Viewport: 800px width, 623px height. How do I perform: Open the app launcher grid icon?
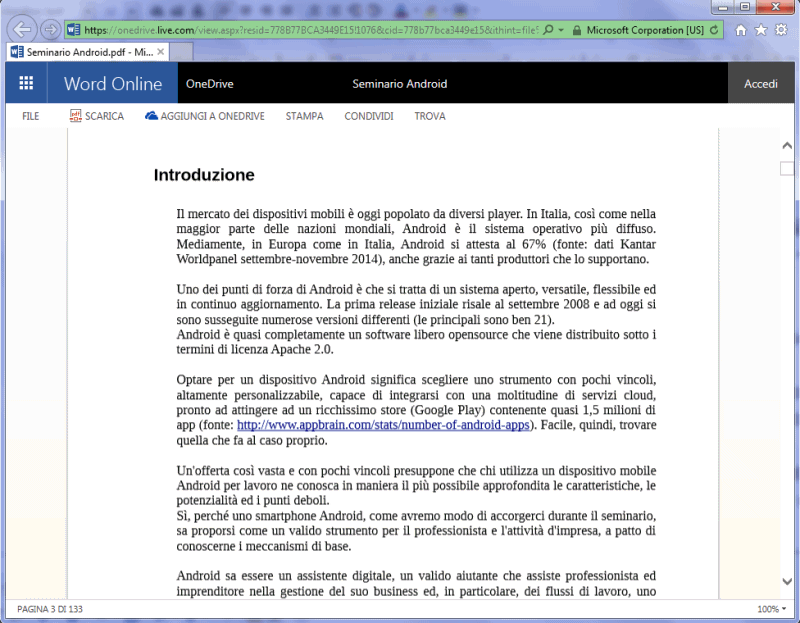click(26, 83)
